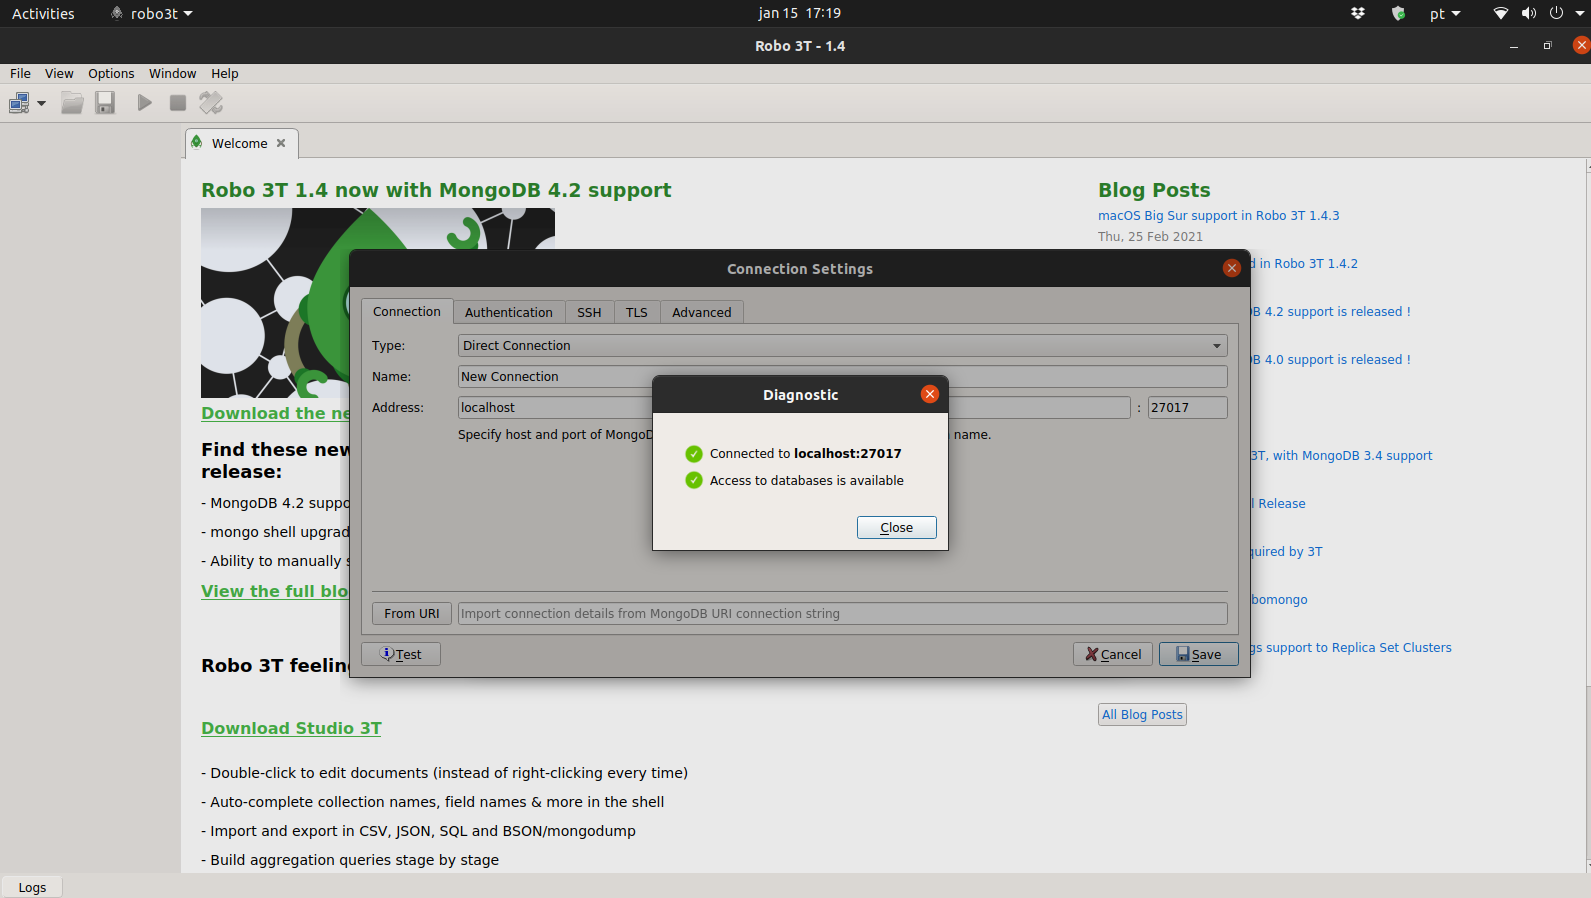Click the Execute play icon
This screenshot has height=898, width=1591.
point(145,103)
